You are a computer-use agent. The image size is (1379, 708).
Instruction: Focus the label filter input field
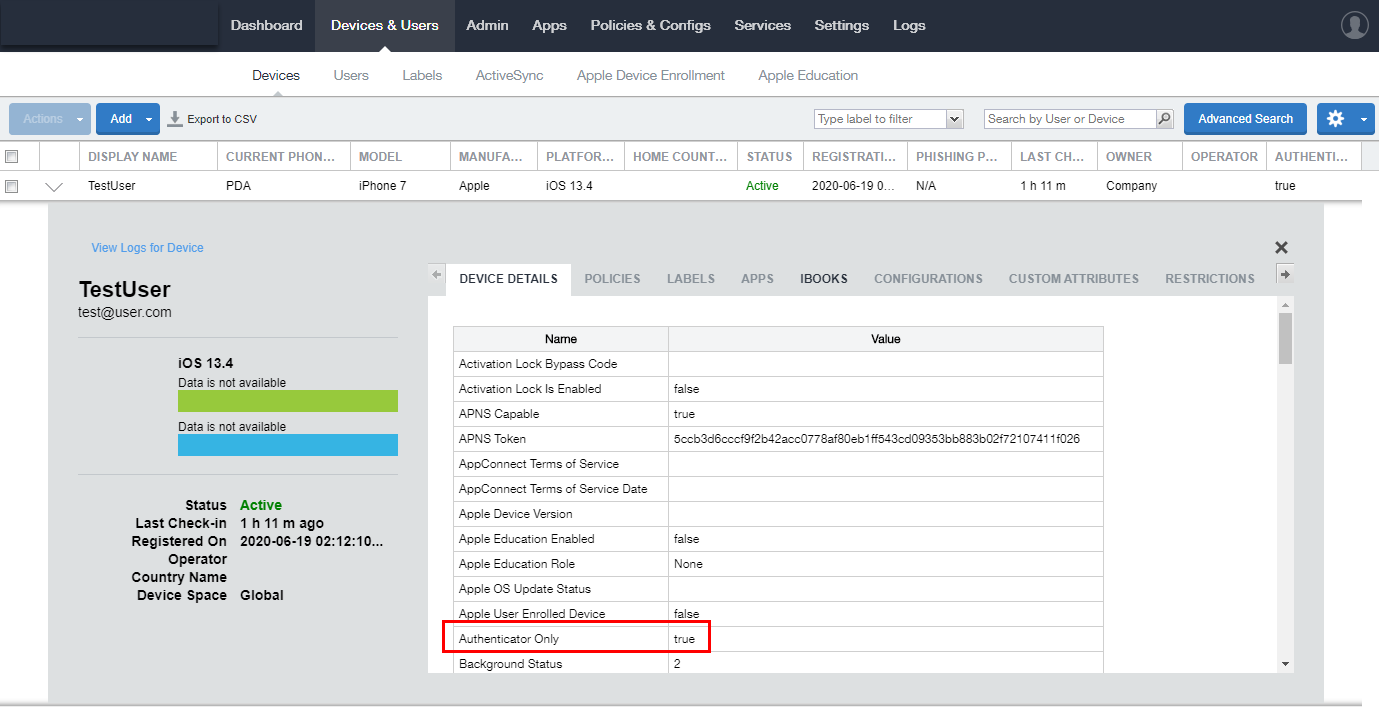tap(879, 119)
